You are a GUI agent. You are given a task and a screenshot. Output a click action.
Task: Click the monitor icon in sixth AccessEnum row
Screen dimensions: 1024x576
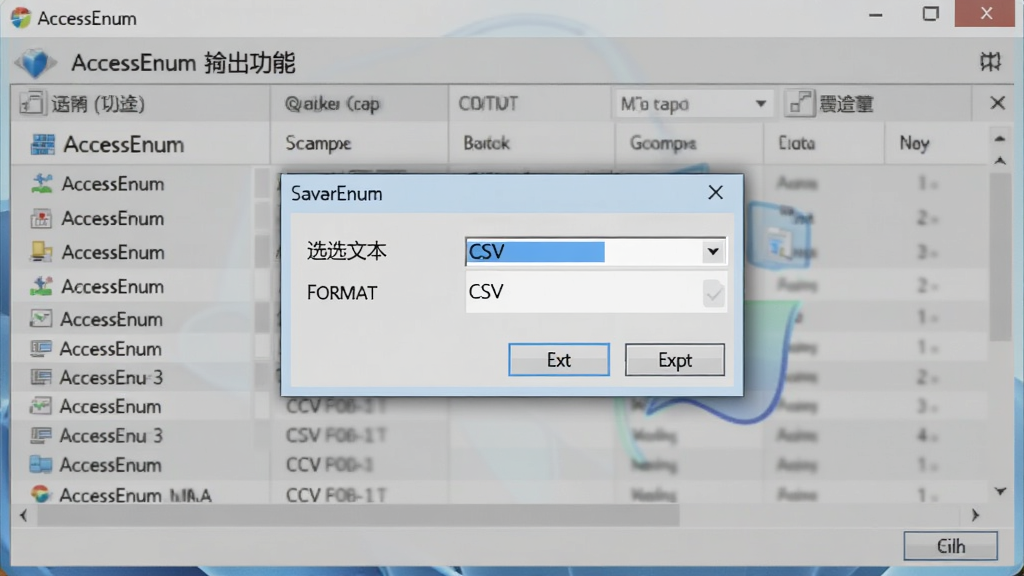point(40,348)
